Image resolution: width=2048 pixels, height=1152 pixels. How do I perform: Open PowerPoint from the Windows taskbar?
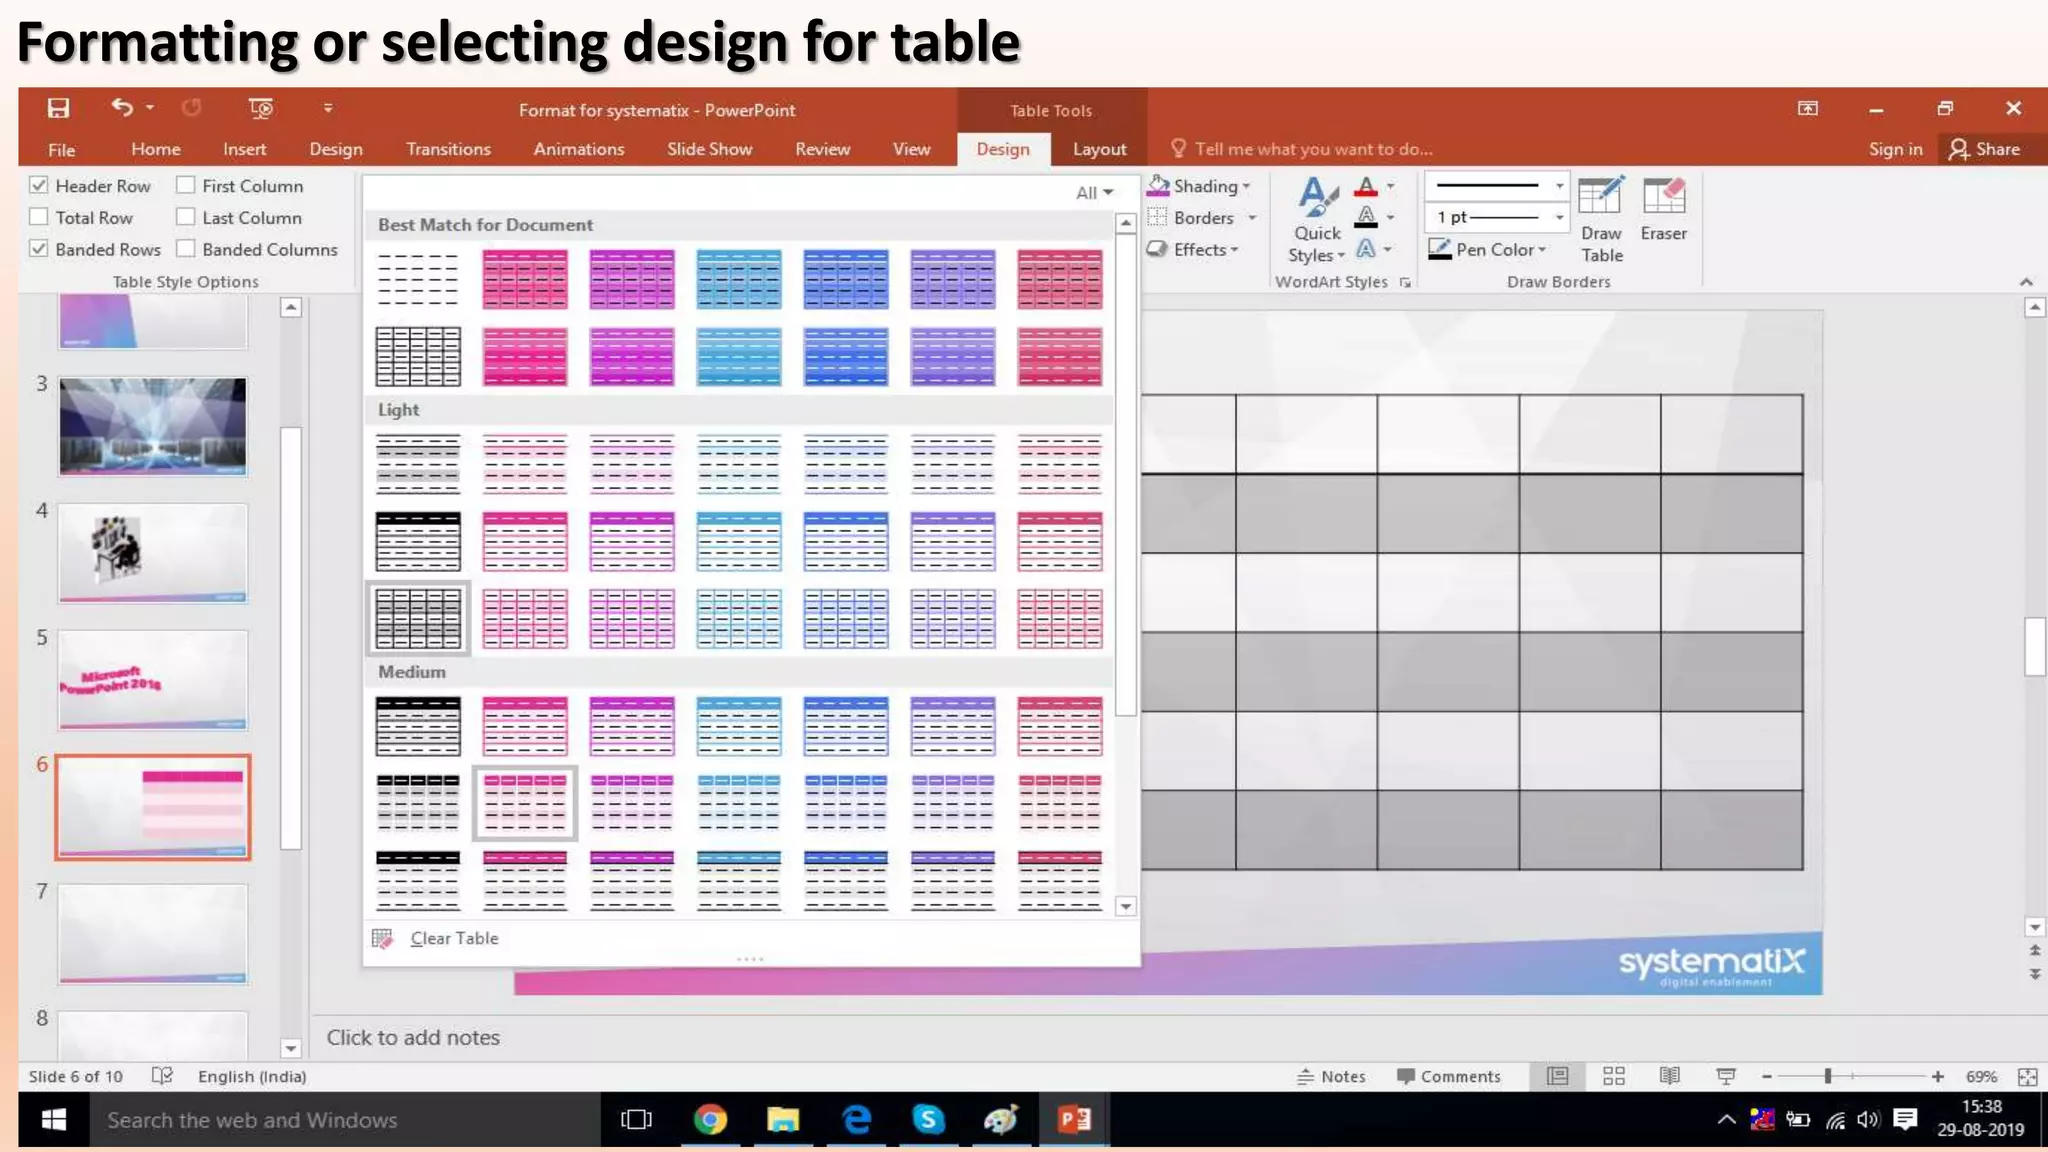tap(1074, 1119)
